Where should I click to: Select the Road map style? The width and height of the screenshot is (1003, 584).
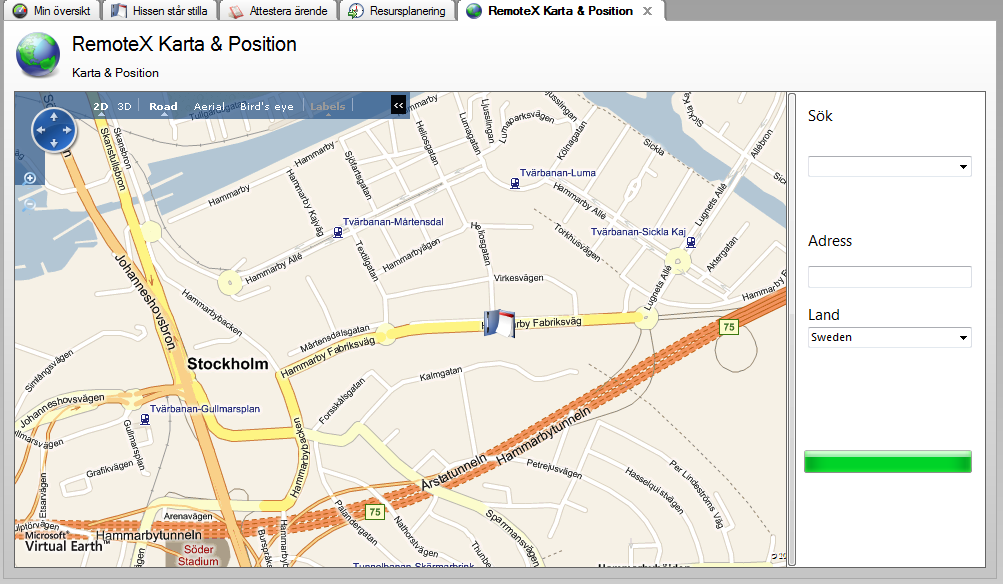point(163,107)
